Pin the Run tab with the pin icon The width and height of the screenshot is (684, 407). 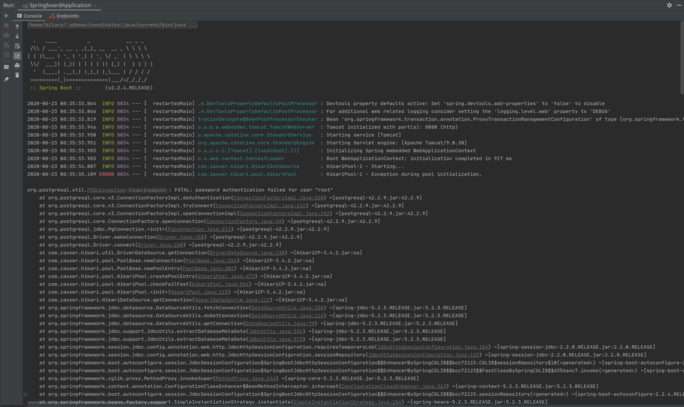pyautogui.click(x=6, y=79)
